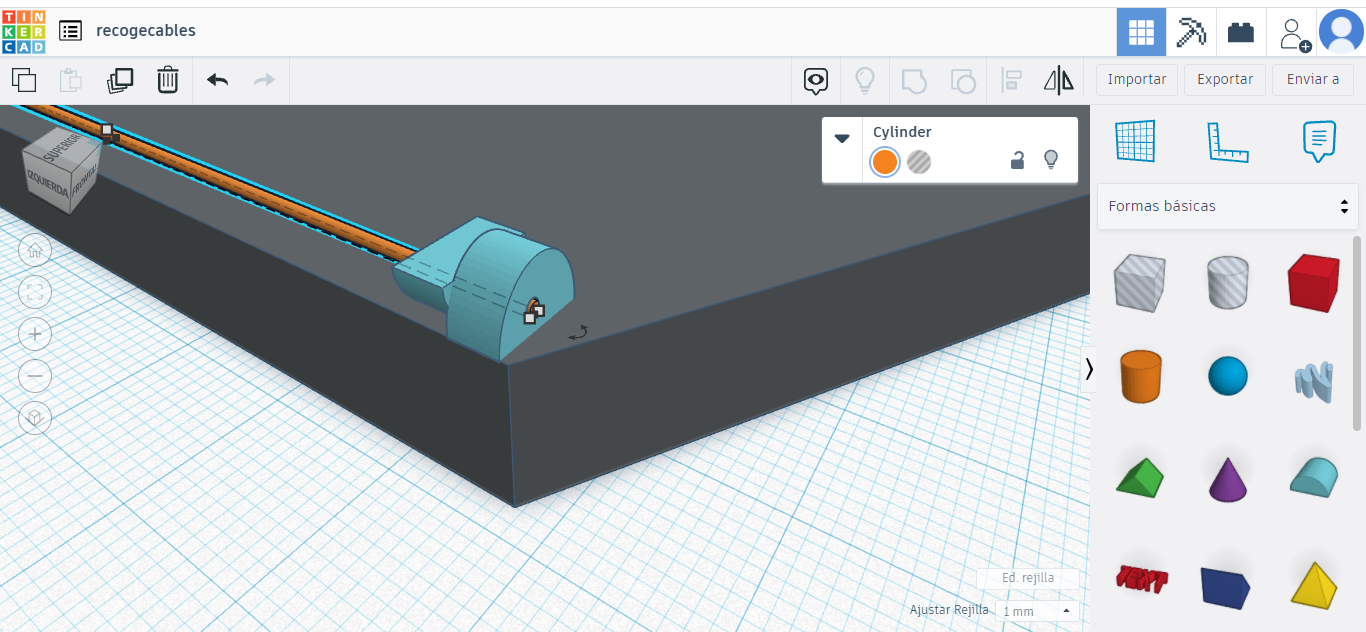Click the Importar button
The width and height of the screenshot is (1366, 632).
(1137, 80)
